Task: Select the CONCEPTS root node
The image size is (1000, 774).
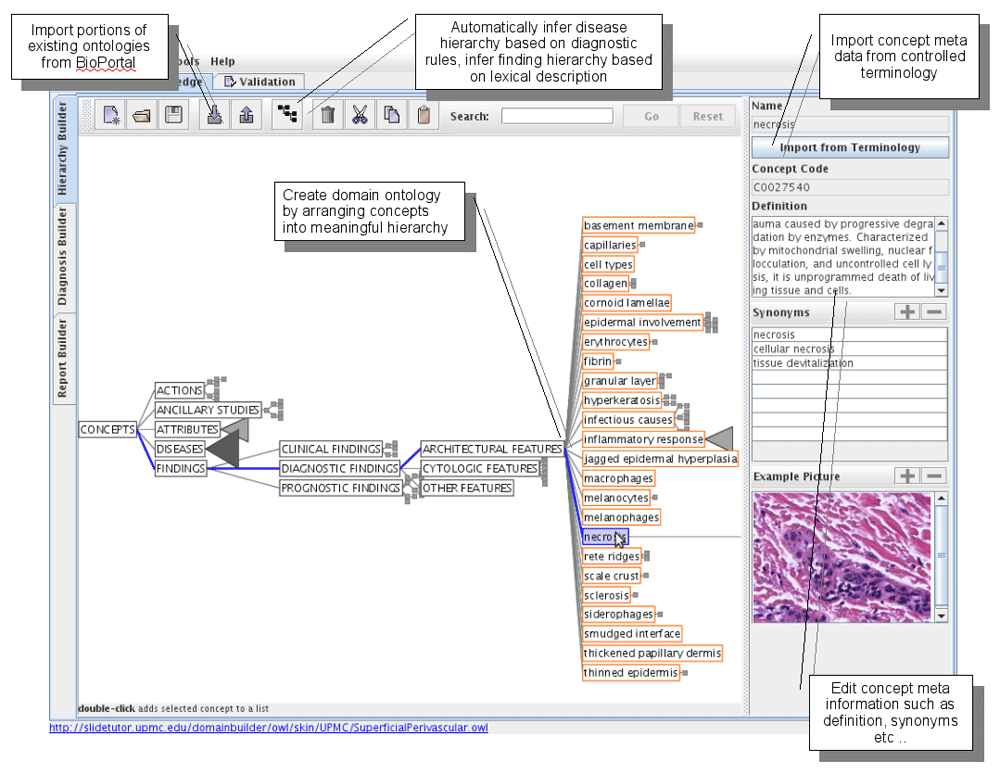Action: tap(108, 429)
